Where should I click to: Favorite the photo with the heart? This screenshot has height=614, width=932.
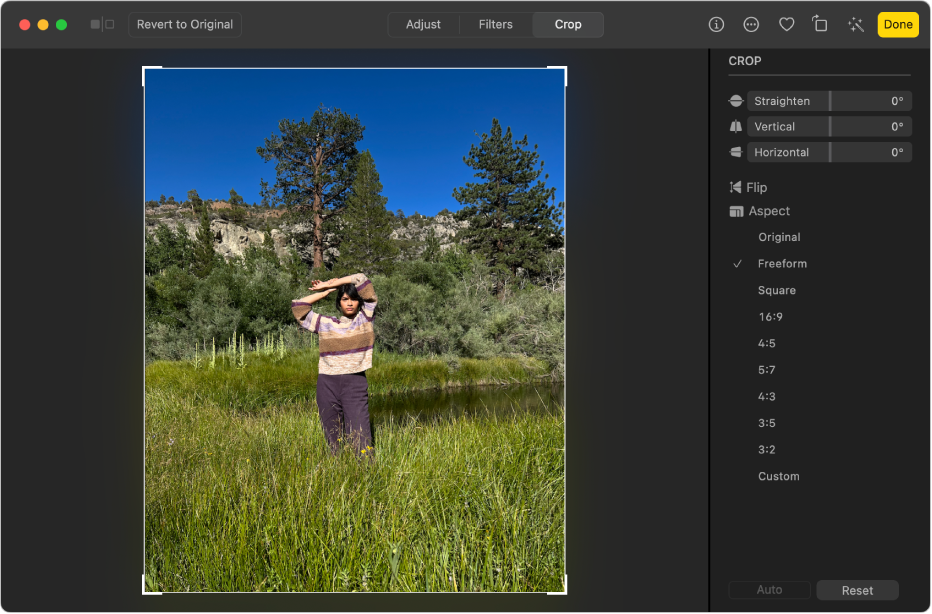(786, 24)
